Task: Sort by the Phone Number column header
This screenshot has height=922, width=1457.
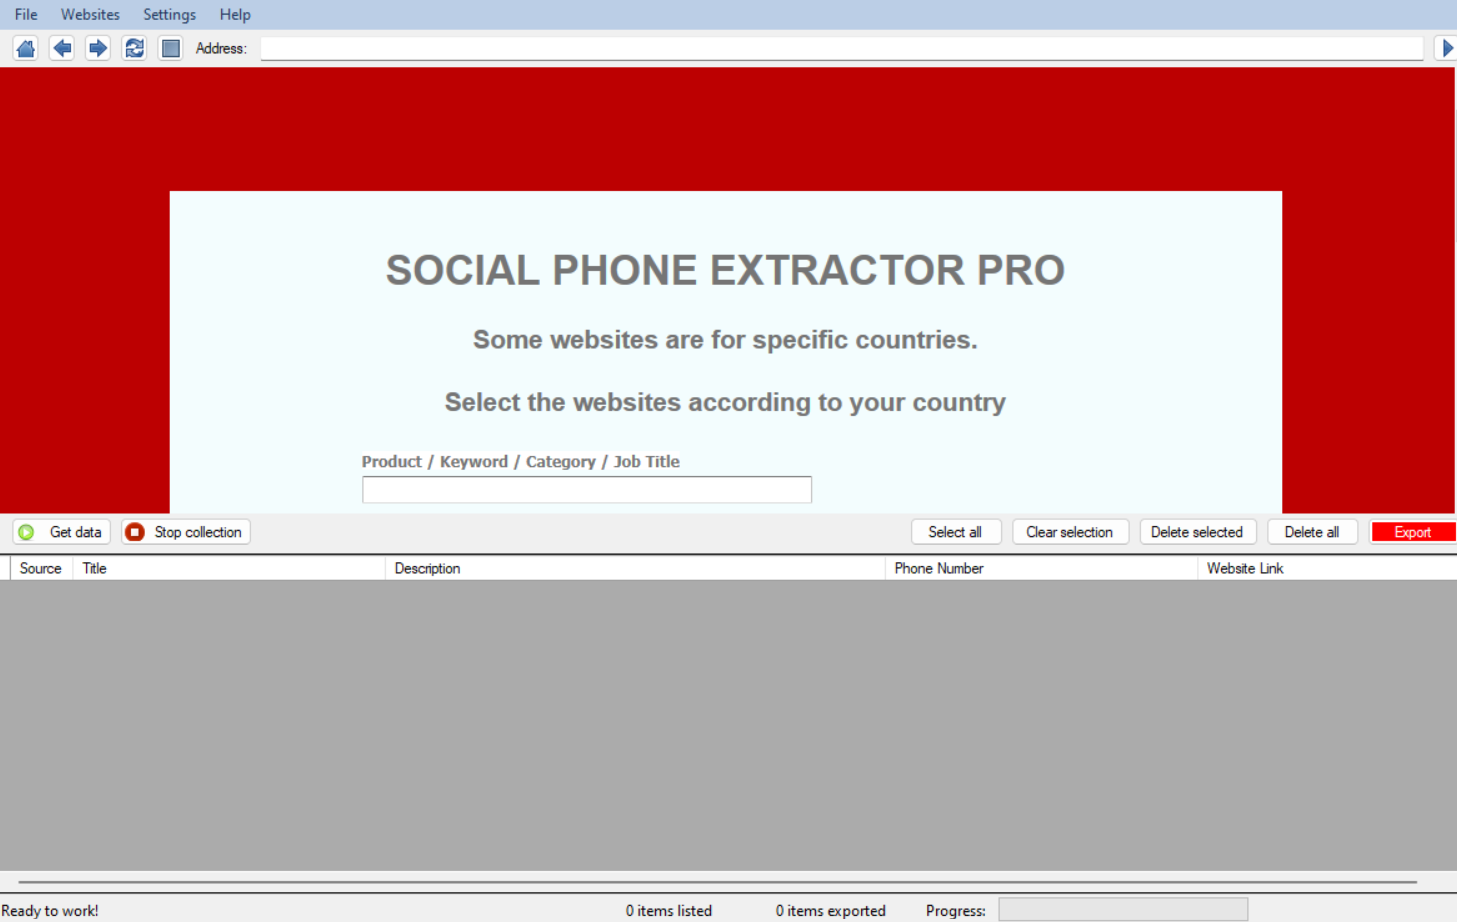Action: point(939,568)
